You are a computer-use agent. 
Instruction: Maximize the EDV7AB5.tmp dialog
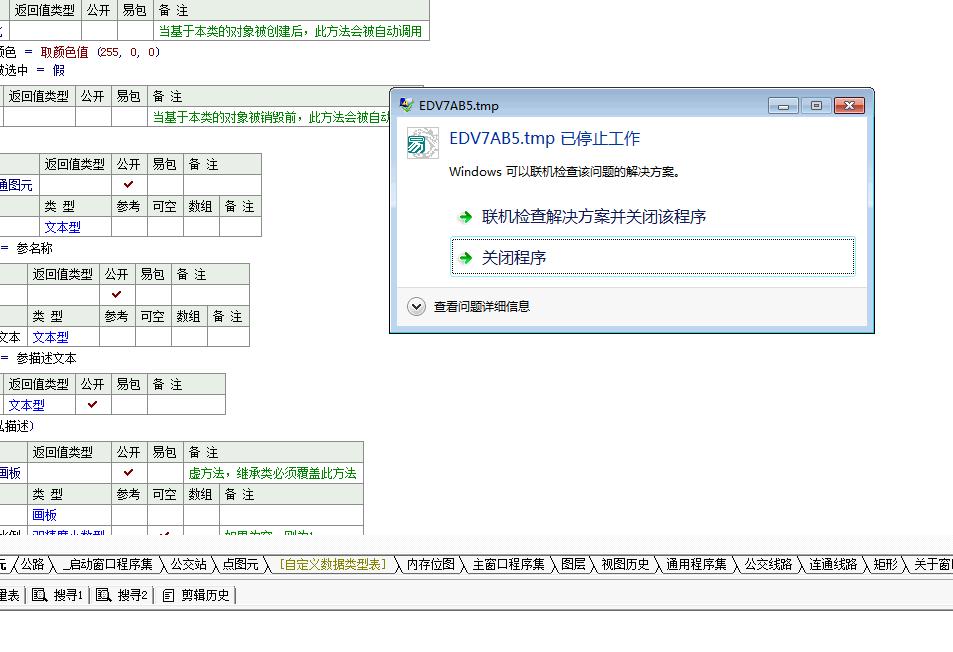click(x=816, y=106)
